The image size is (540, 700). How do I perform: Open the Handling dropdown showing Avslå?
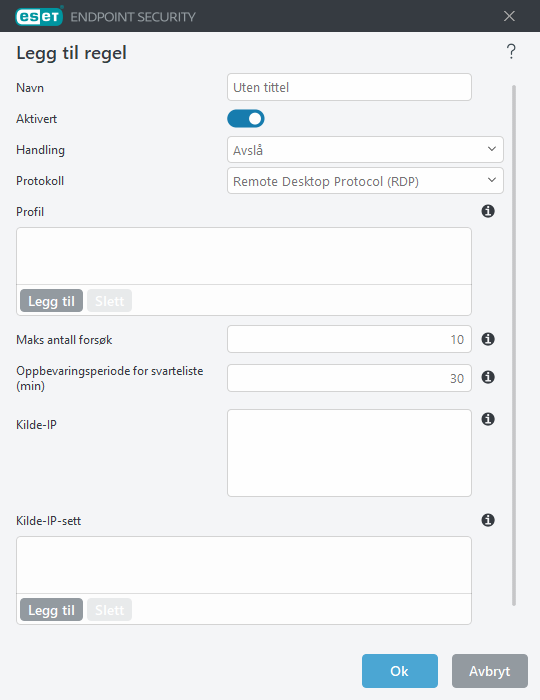[x=365, y=150]
